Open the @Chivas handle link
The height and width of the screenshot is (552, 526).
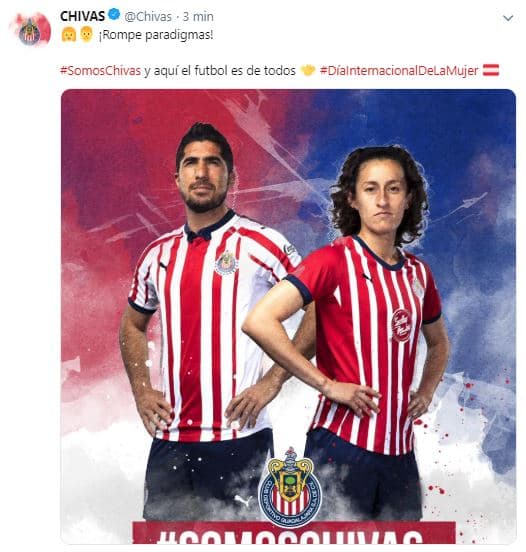click(148, 17)
